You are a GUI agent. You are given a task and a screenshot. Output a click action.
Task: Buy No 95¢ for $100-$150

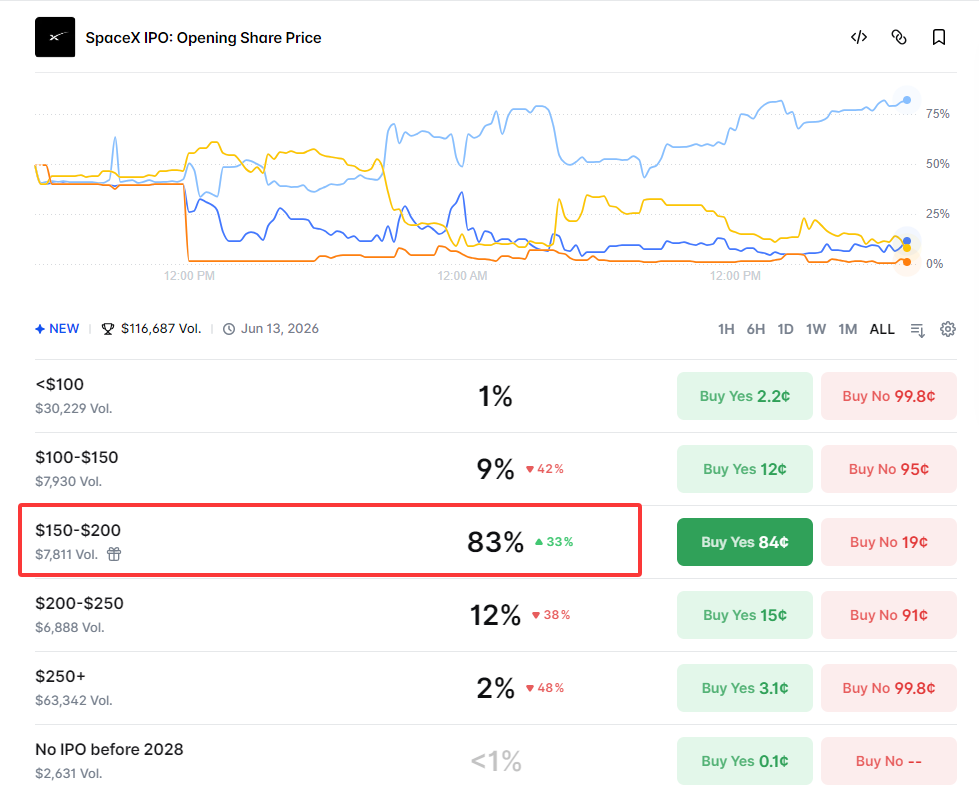click(x=888, y=469)
